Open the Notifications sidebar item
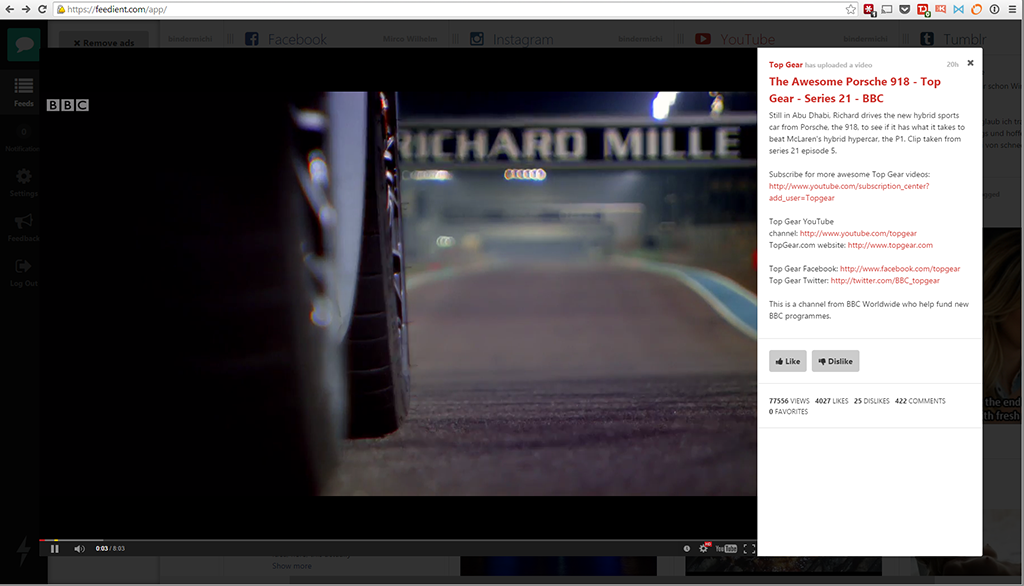 click(24, 138)
